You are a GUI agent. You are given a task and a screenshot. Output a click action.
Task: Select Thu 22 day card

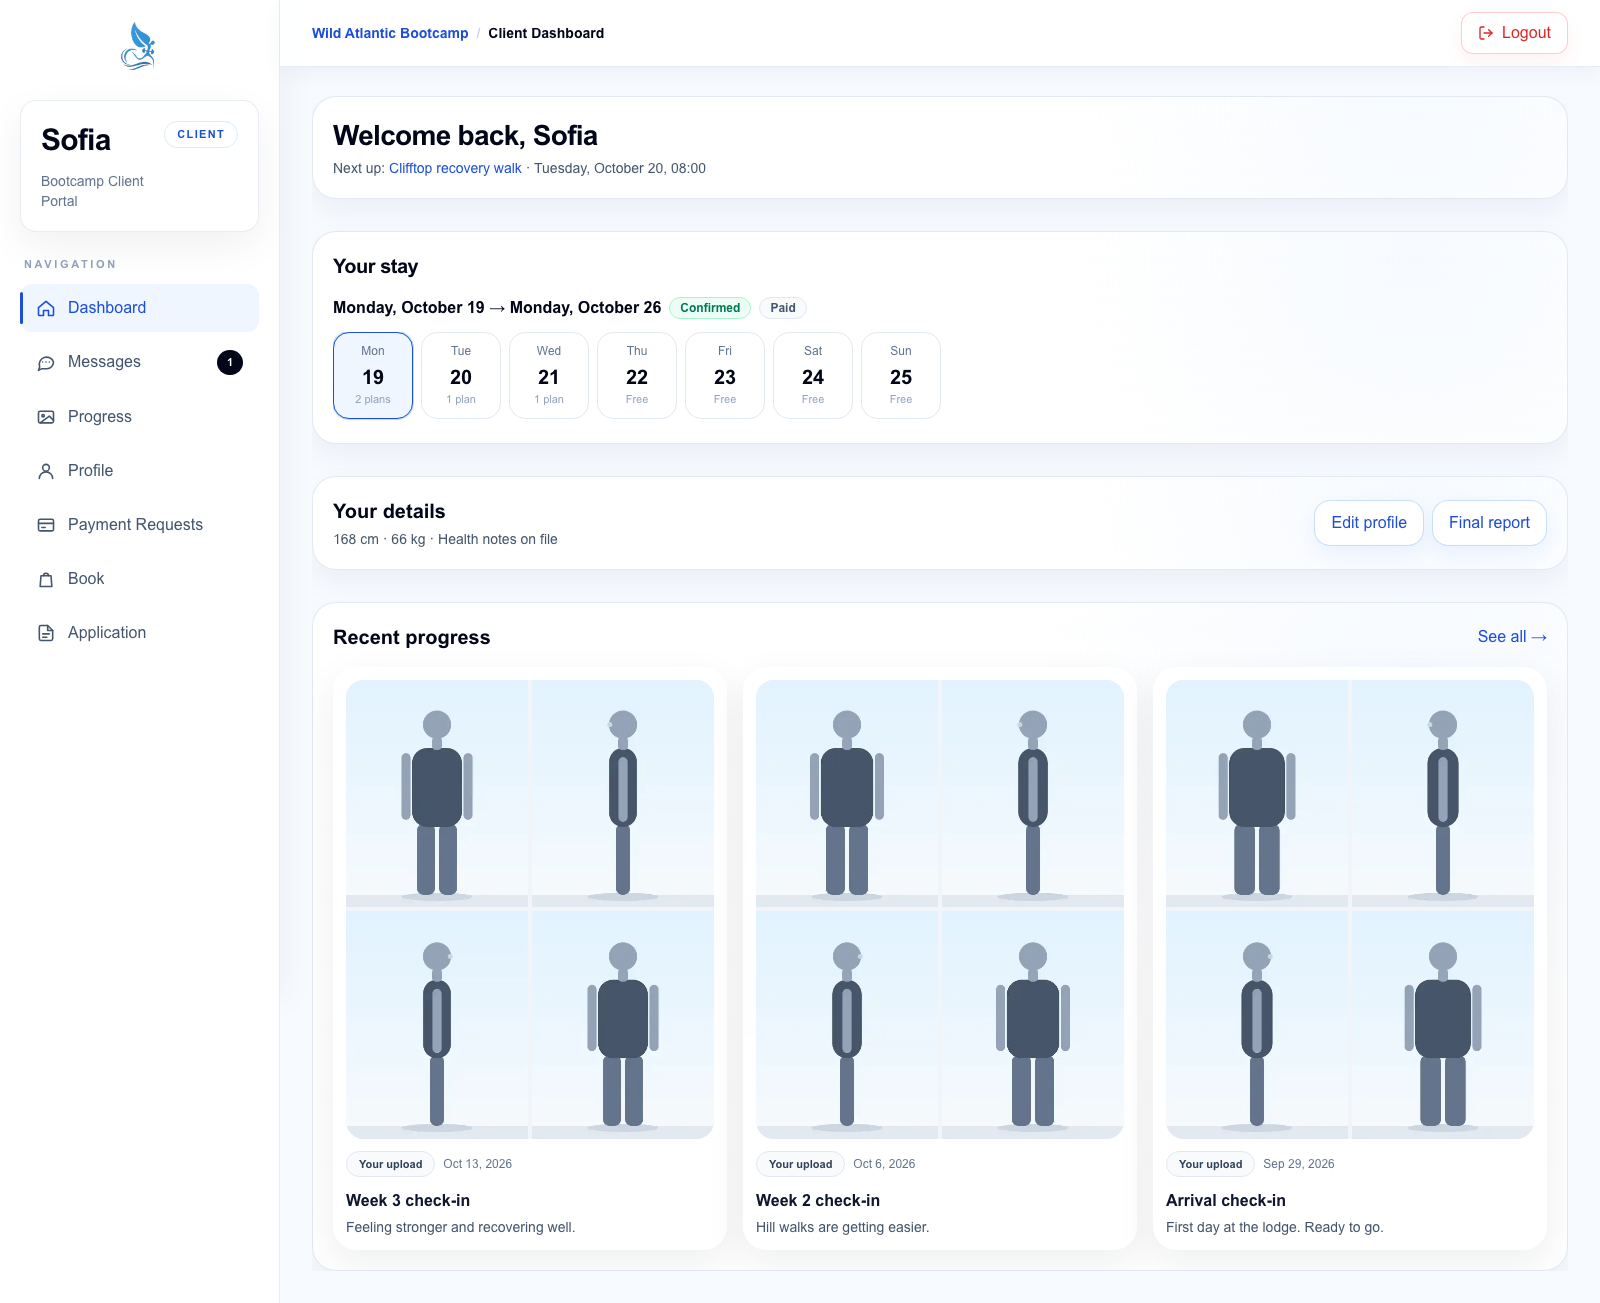pyautogui.click(x=637, y=375)
